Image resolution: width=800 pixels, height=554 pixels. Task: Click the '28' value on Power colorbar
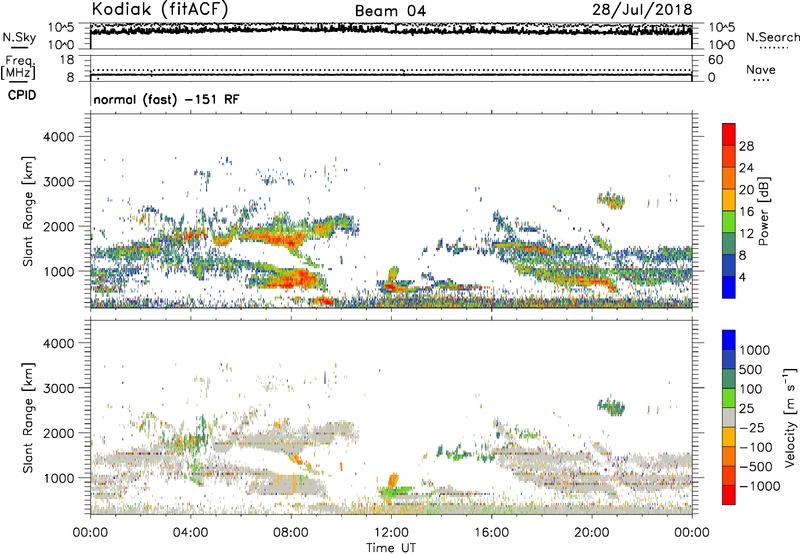tap(746, 146)
